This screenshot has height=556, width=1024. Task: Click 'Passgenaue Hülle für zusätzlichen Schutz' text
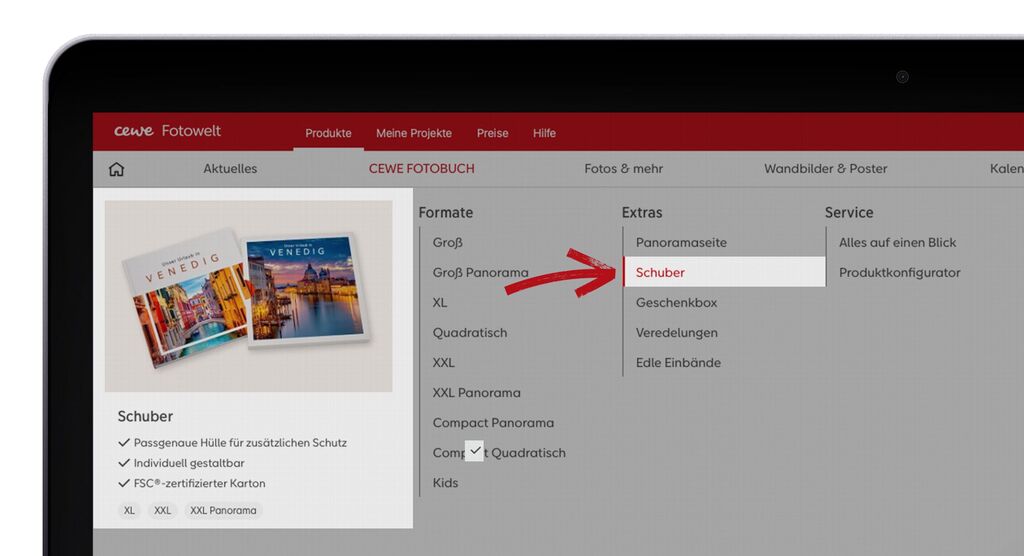click(240, 443)
